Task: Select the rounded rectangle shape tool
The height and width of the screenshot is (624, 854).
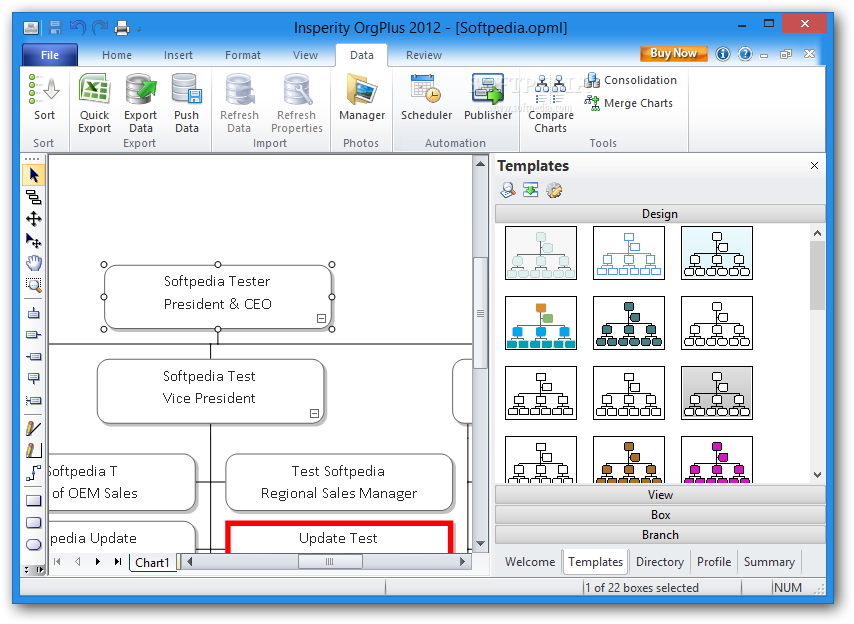Action: pos(34,523)
